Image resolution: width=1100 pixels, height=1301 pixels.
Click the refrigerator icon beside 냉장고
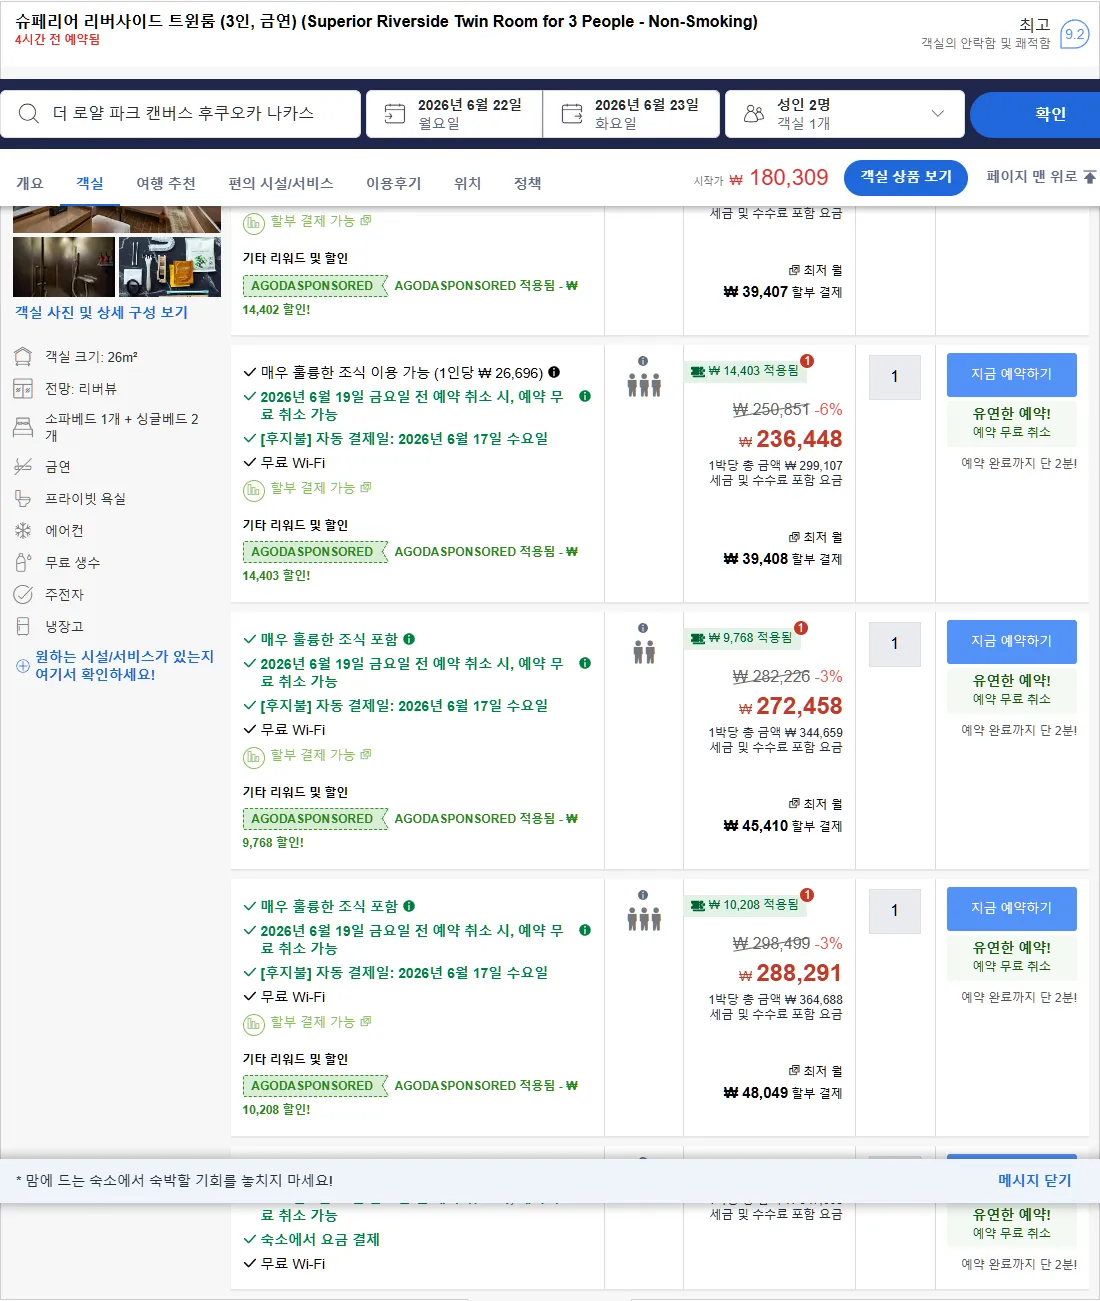(23, 627)
